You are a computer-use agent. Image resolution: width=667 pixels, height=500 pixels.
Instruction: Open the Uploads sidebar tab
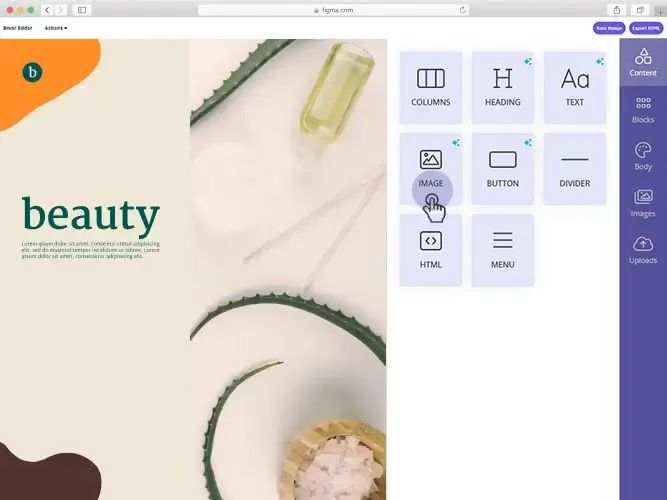coord(643,250)
